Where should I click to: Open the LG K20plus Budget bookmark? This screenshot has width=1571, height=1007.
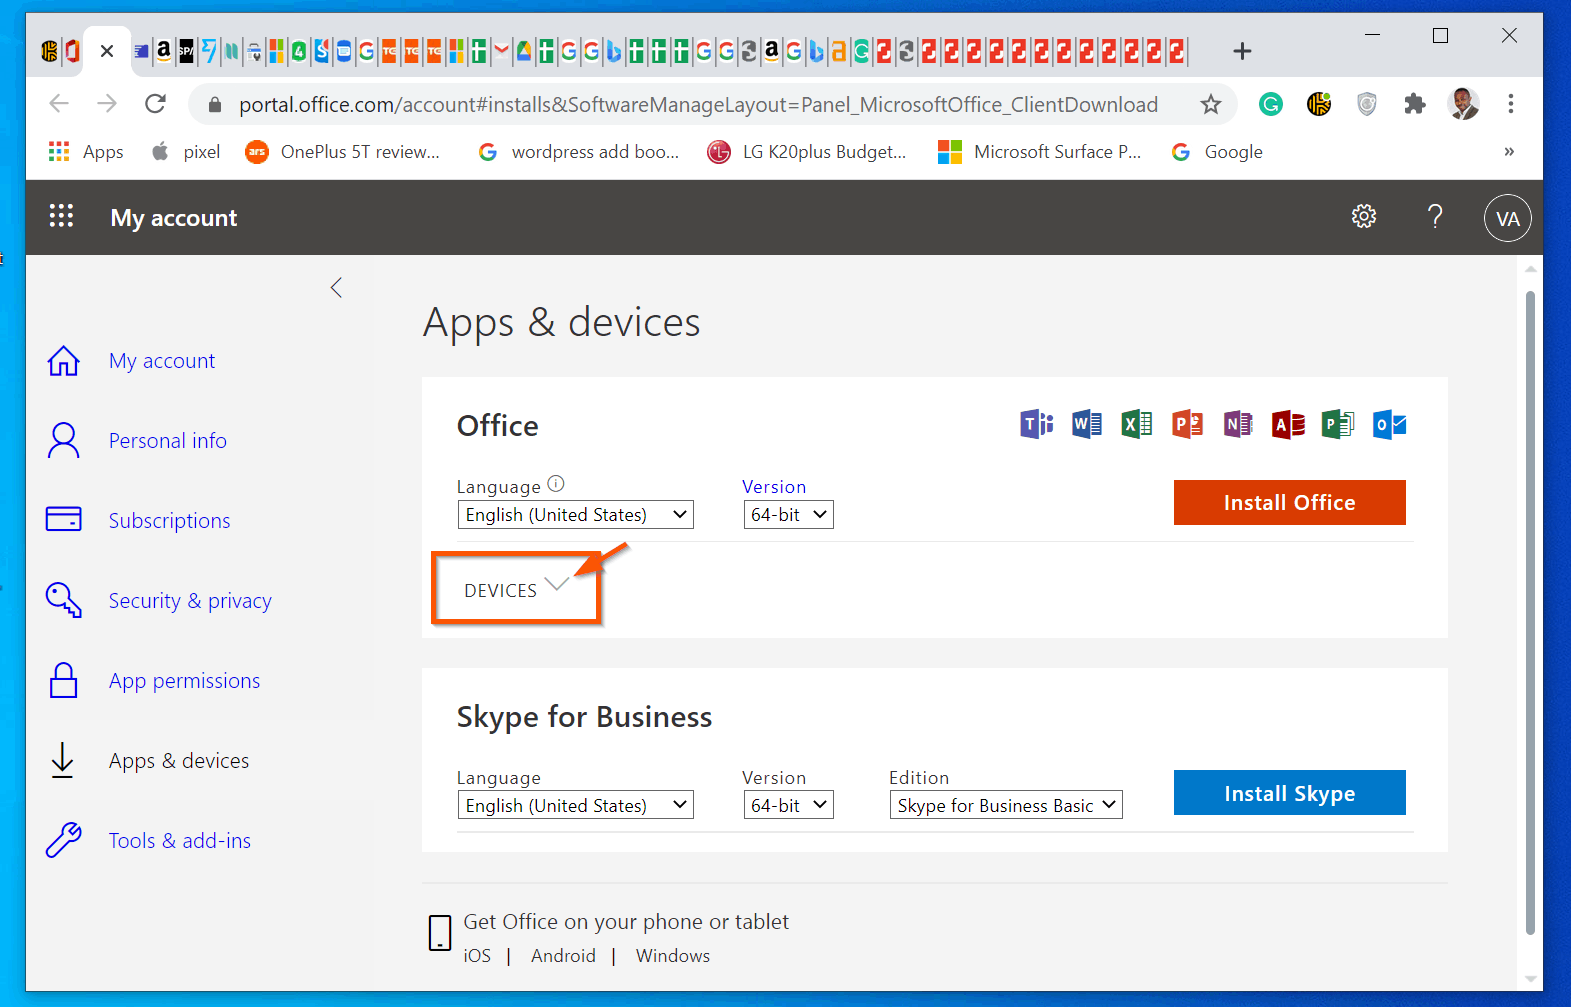coord(807,152)
